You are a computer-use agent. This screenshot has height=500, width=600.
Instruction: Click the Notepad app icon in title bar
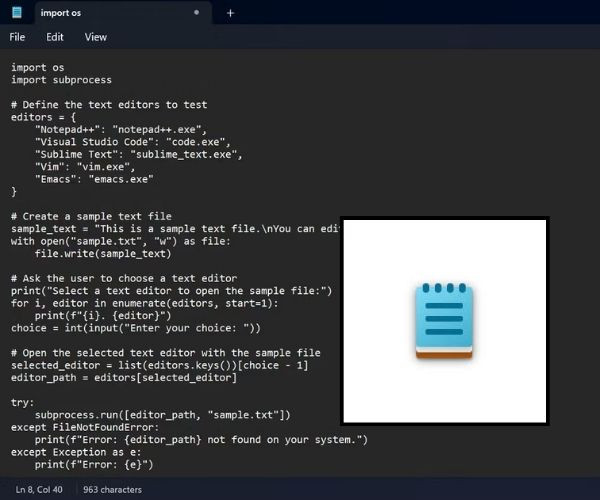[17, 13]
